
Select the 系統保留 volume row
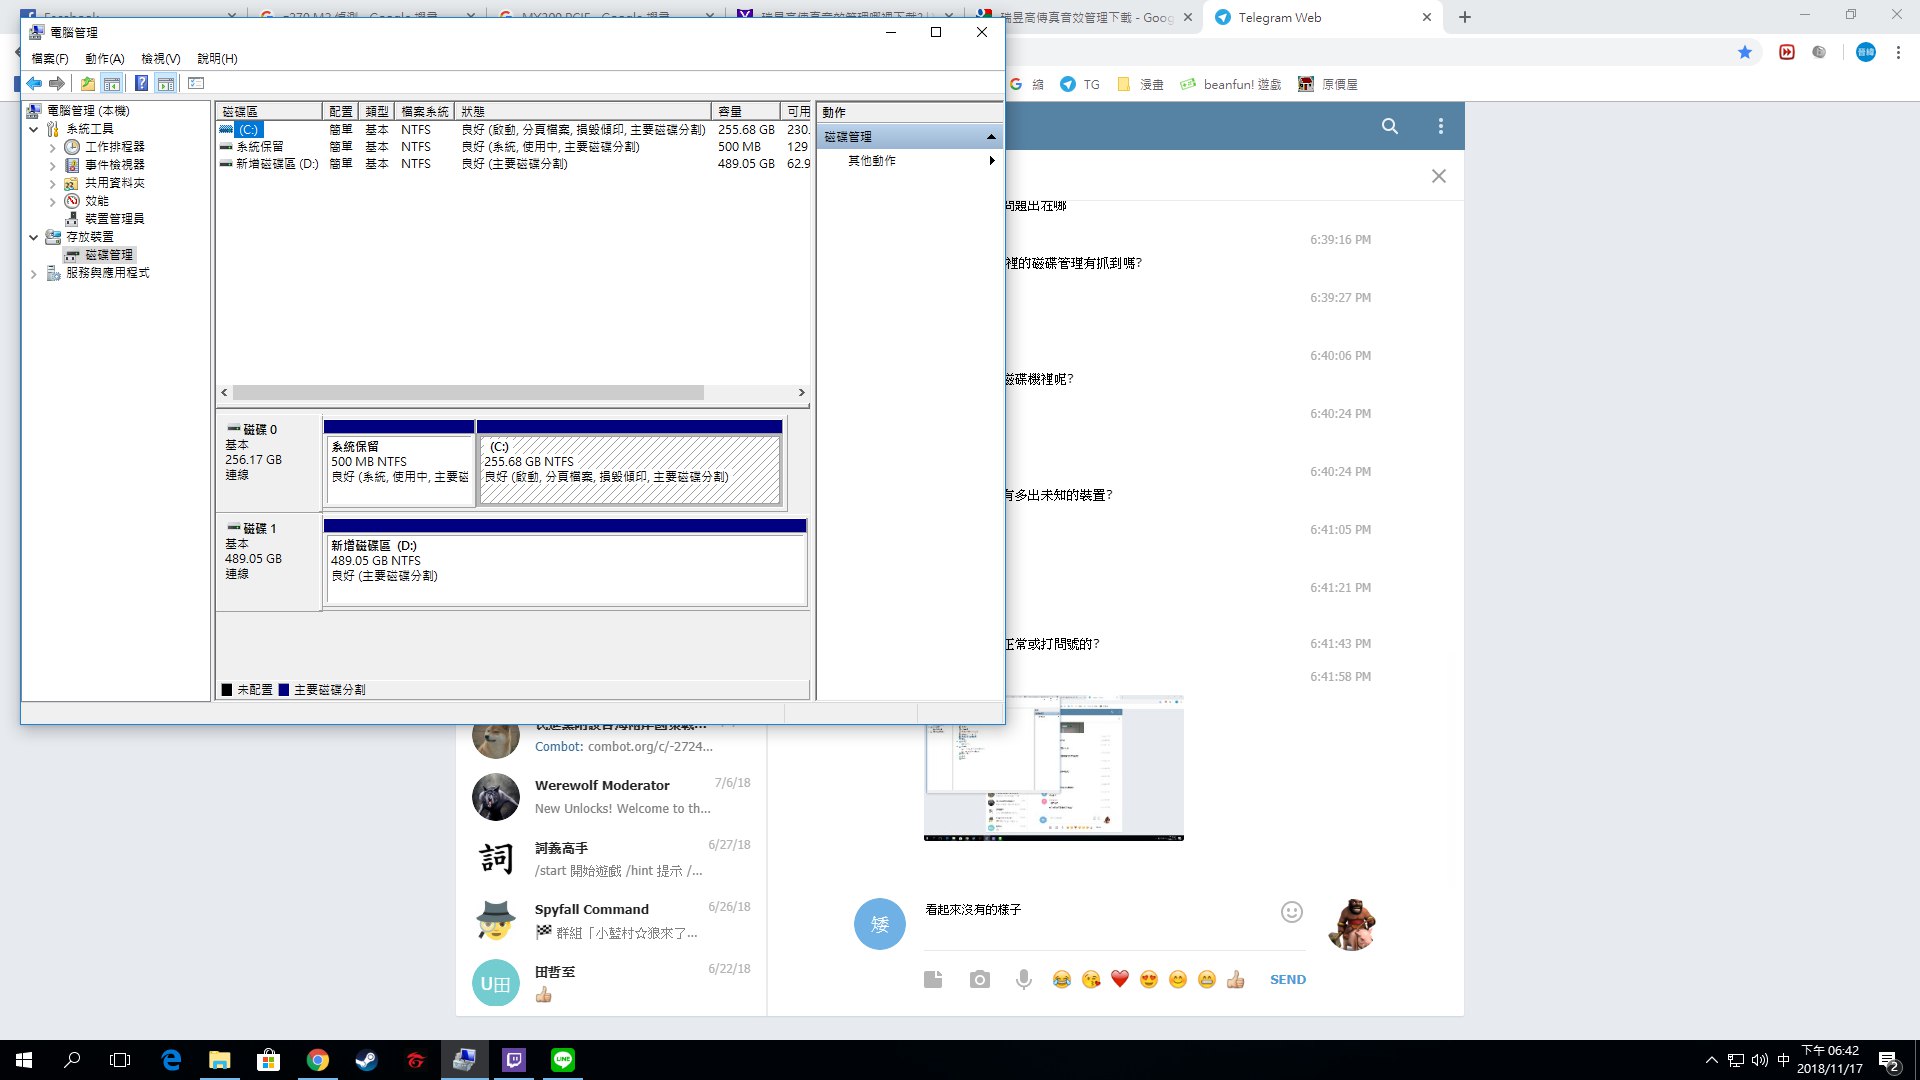pos(514,147)
